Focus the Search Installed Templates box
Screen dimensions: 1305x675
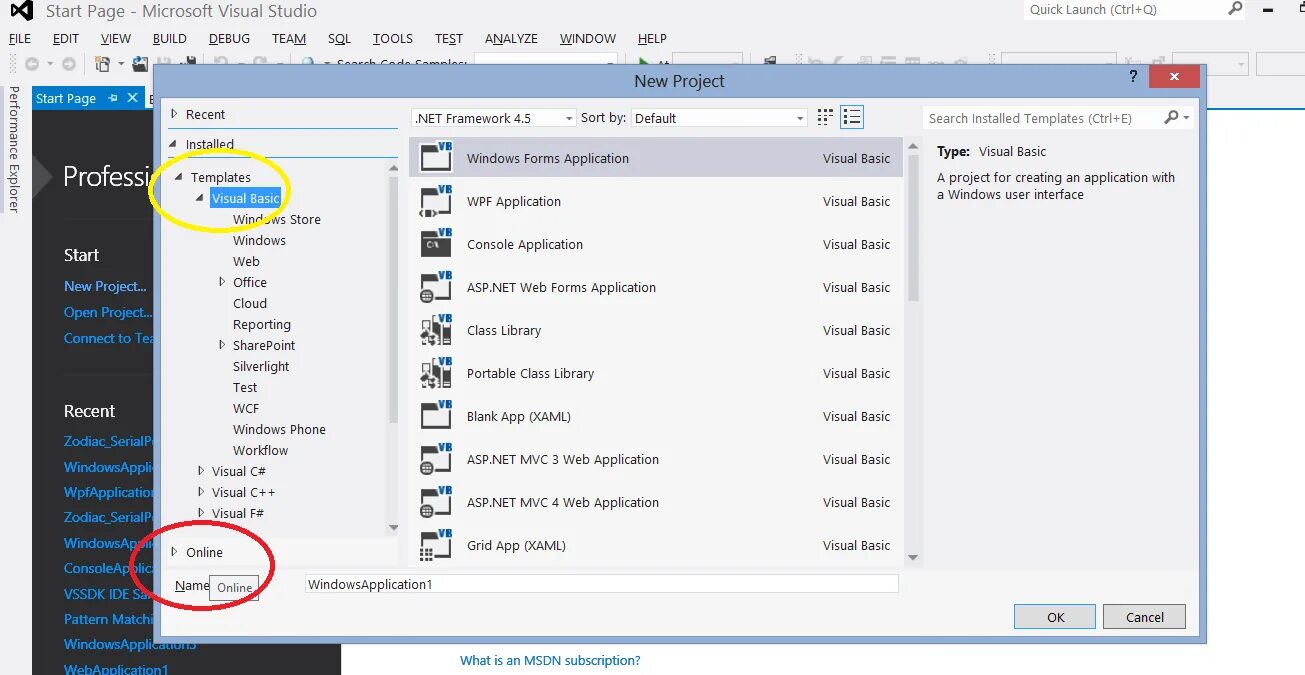click(1042, 118)
